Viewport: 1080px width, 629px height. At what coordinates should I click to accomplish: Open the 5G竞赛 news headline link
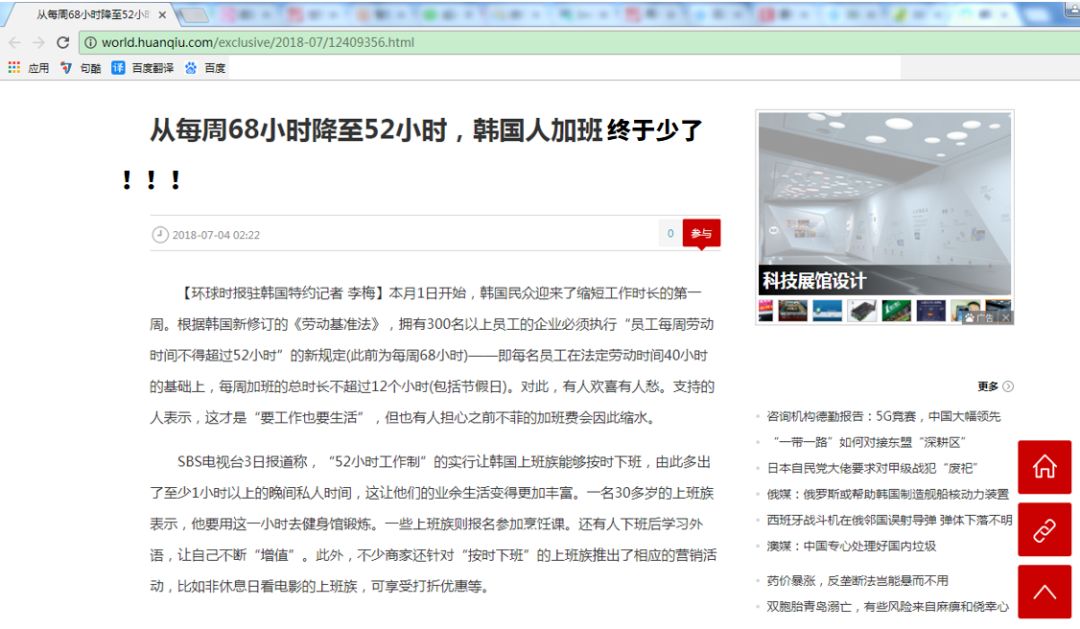click(x=883, y=416)
